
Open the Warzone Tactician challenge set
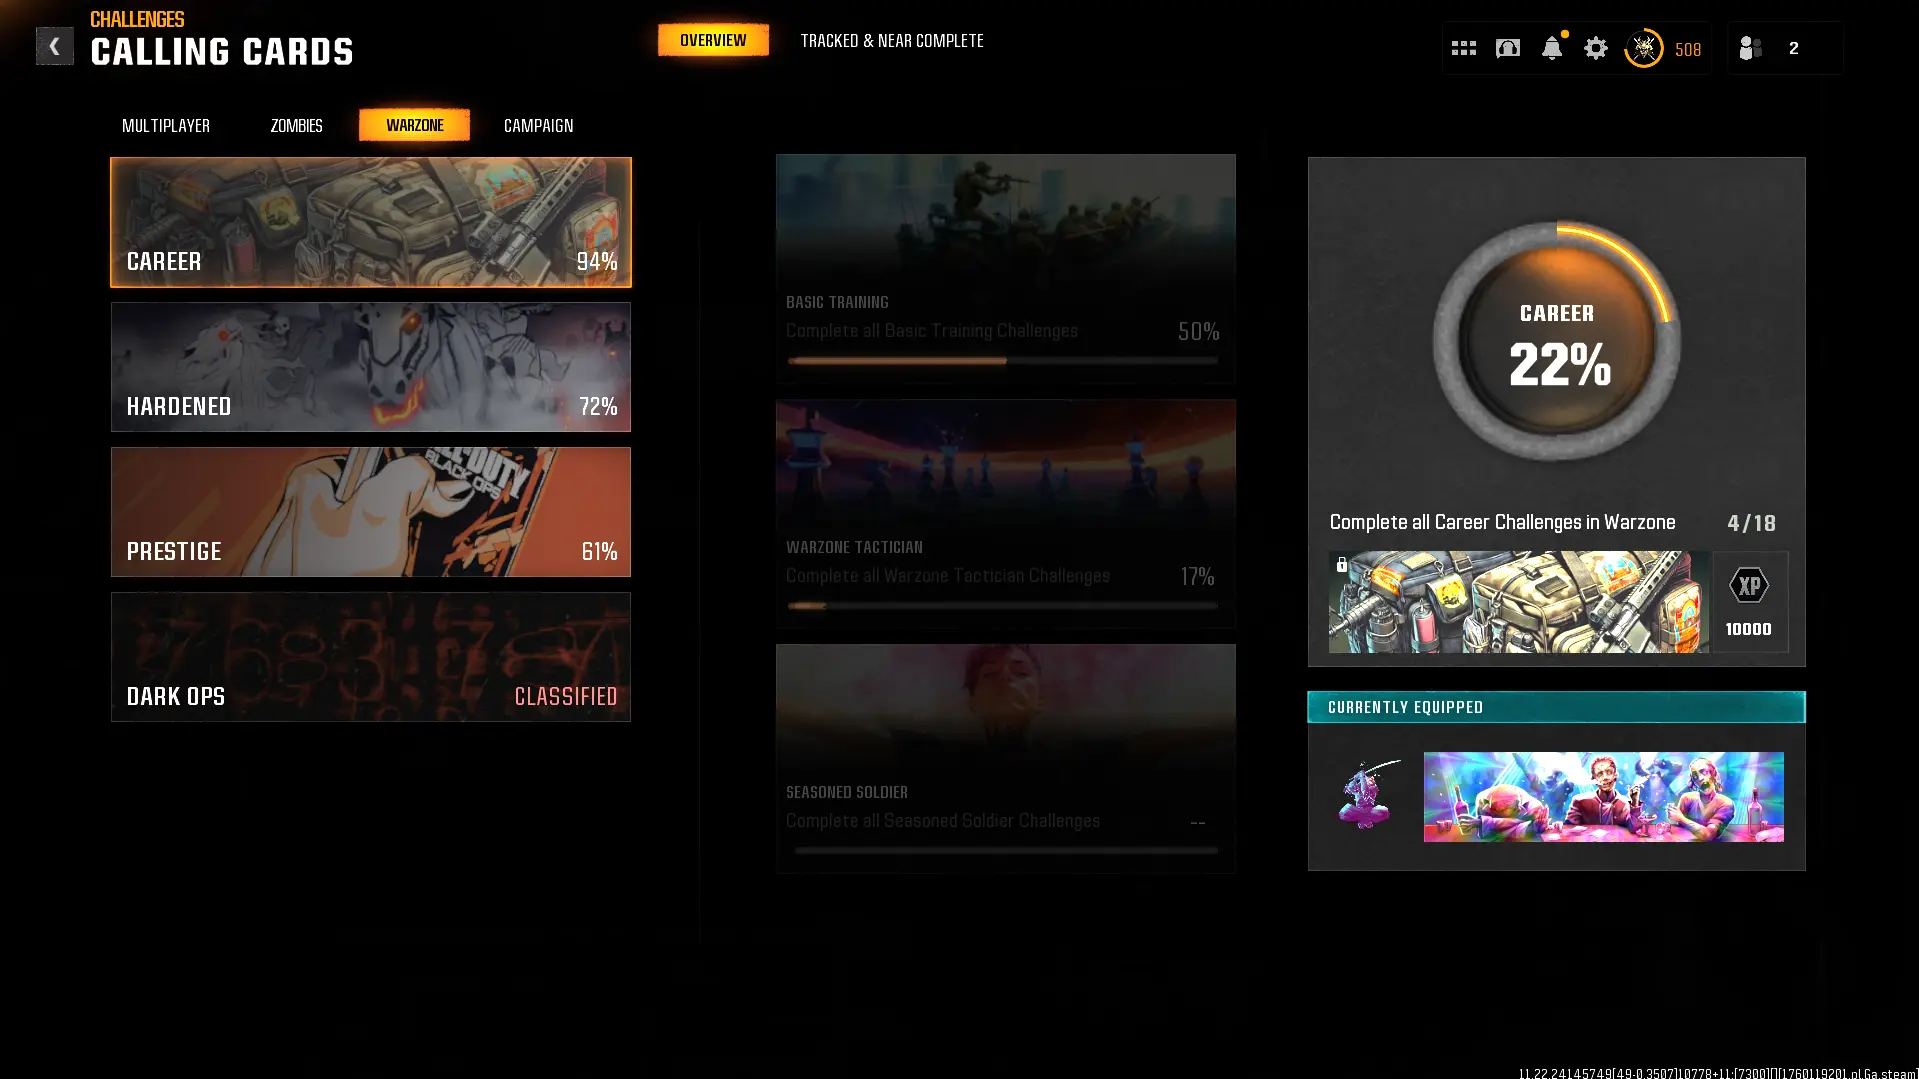point(1006,513)
